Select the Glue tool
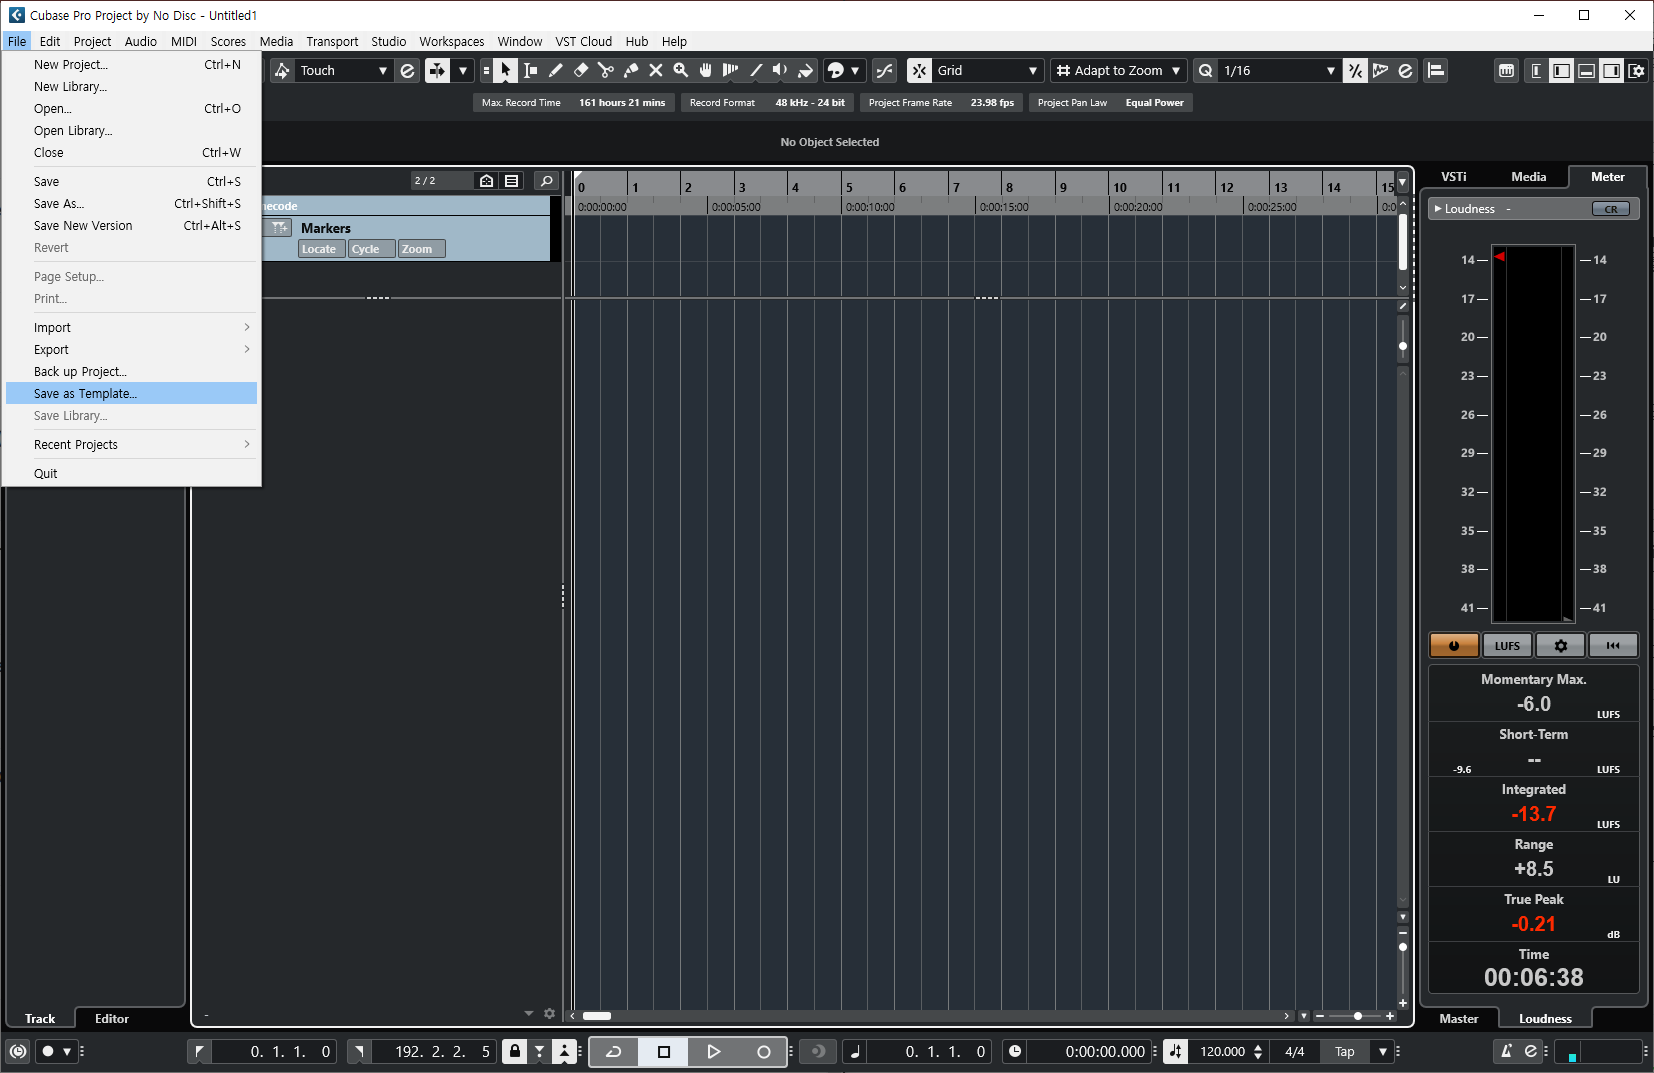This screenshot has width=1654, height=1073. 630,70
